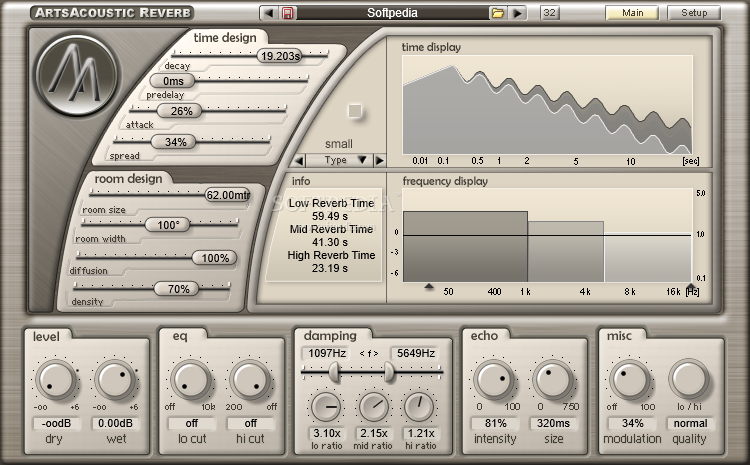
Task: Switch to the Main tab
Action: tap(632, 13)
